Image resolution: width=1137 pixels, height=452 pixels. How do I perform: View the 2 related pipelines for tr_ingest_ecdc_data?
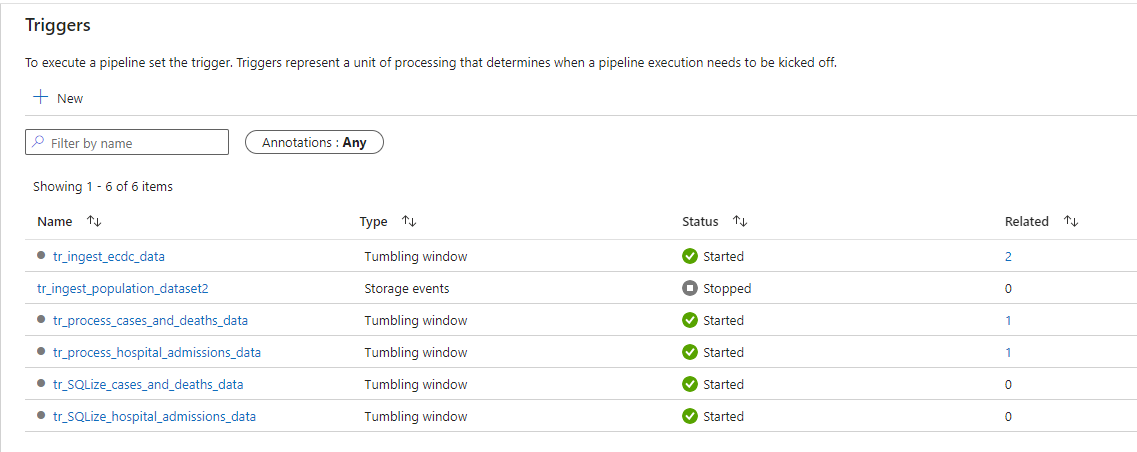click(1008, 256)
